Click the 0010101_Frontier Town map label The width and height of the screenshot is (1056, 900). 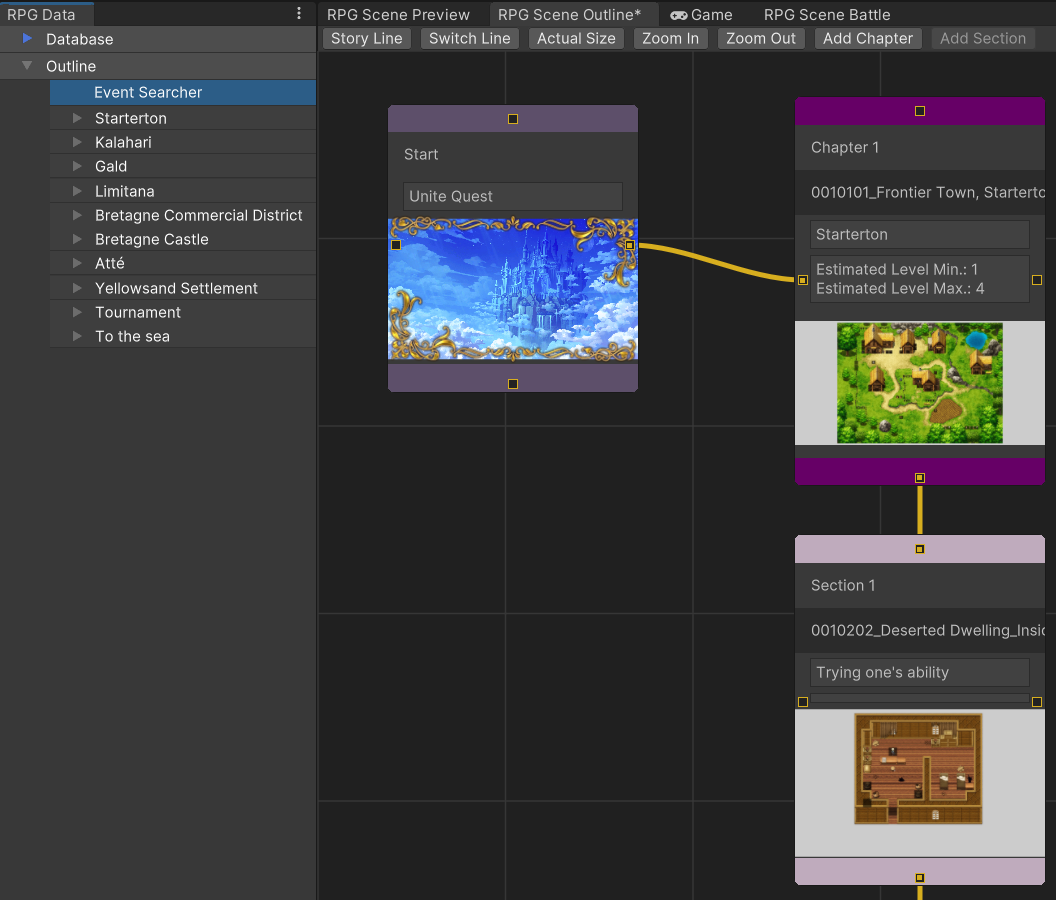(x=927, y=193)
